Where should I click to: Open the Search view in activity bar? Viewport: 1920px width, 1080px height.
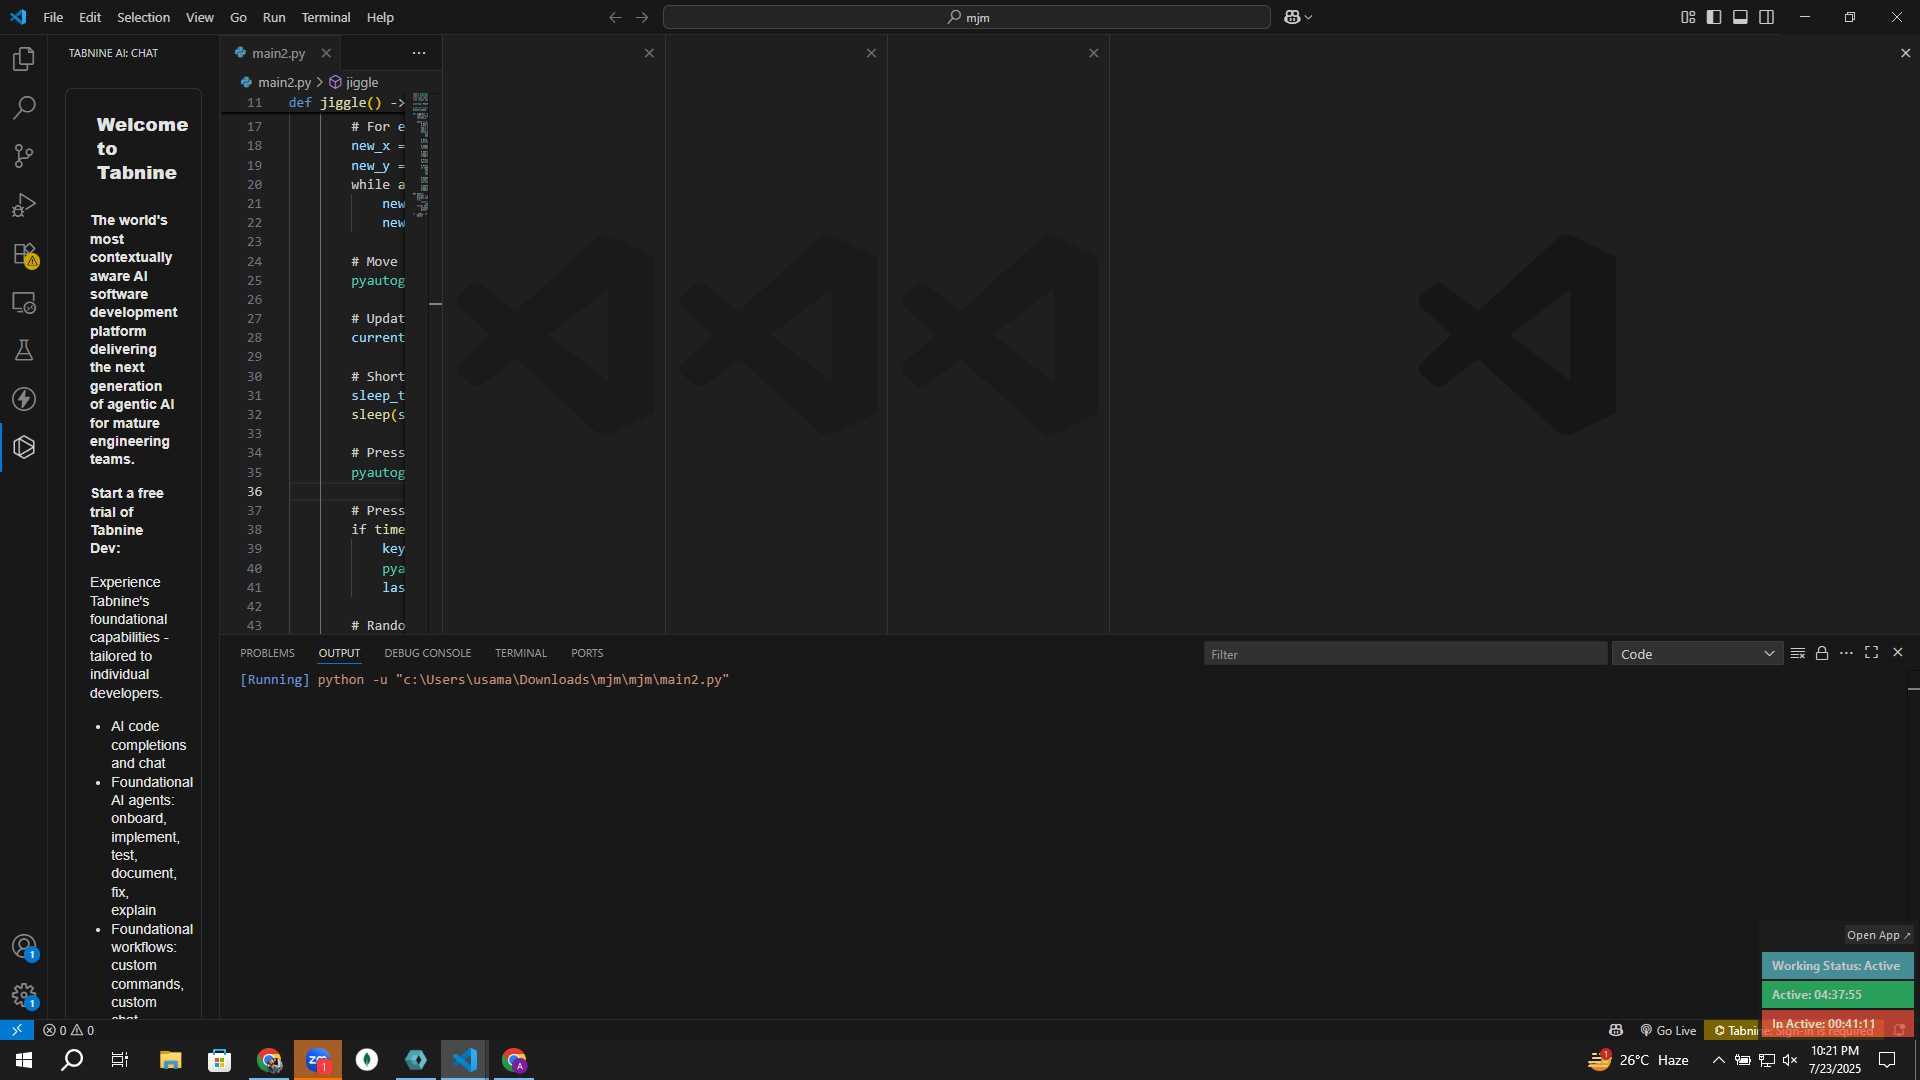[24, 107]
